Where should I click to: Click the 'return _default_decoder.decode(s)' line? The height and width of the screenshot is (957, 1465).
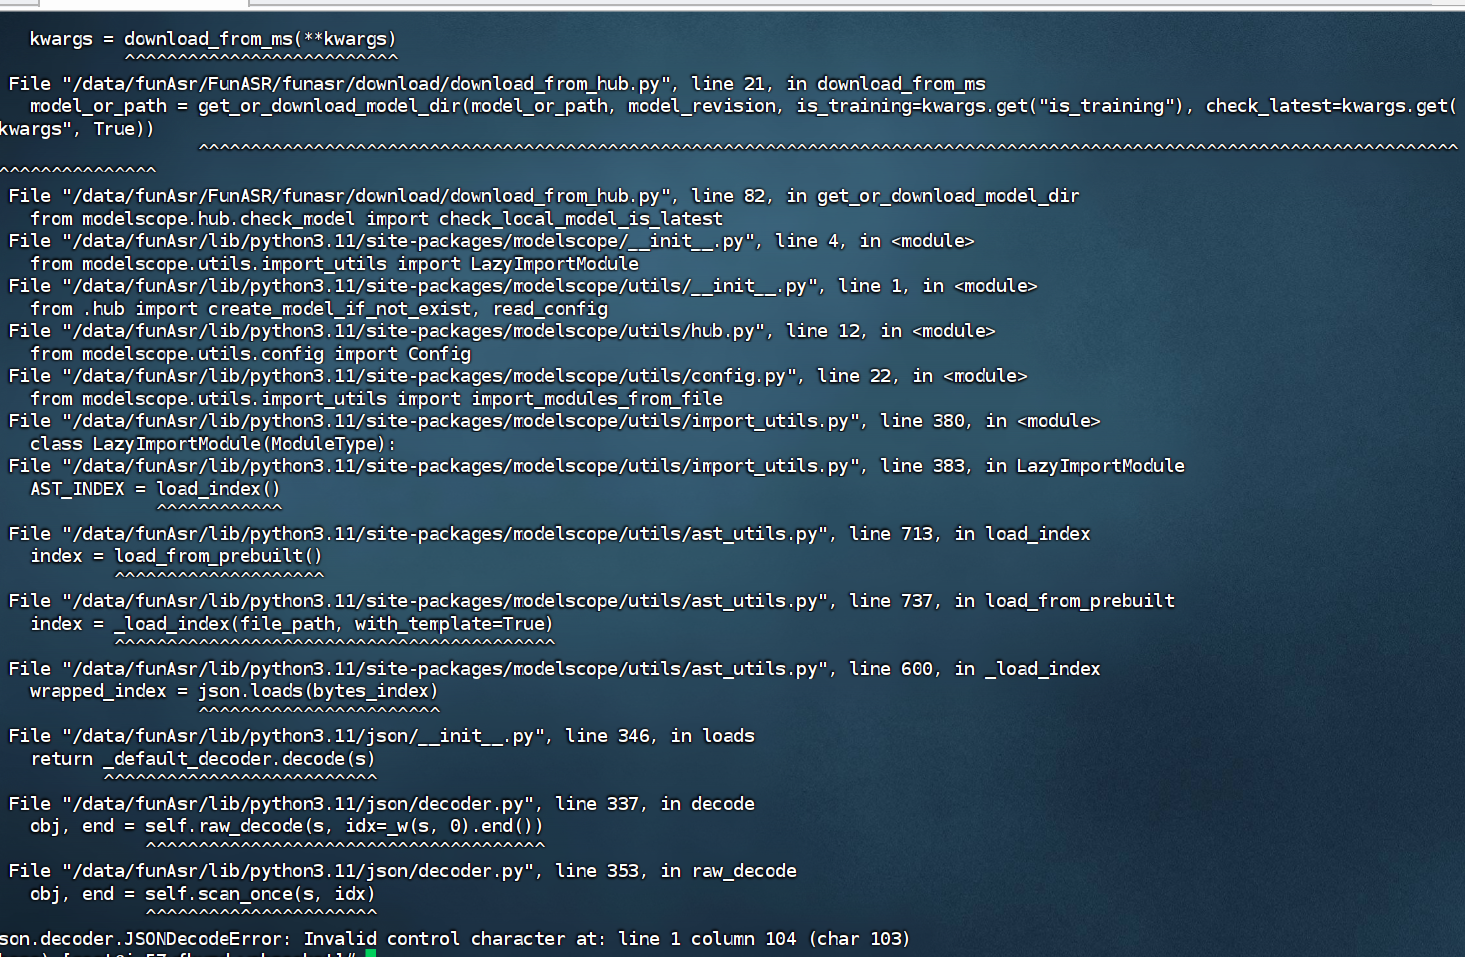click(x=203, y=759)
